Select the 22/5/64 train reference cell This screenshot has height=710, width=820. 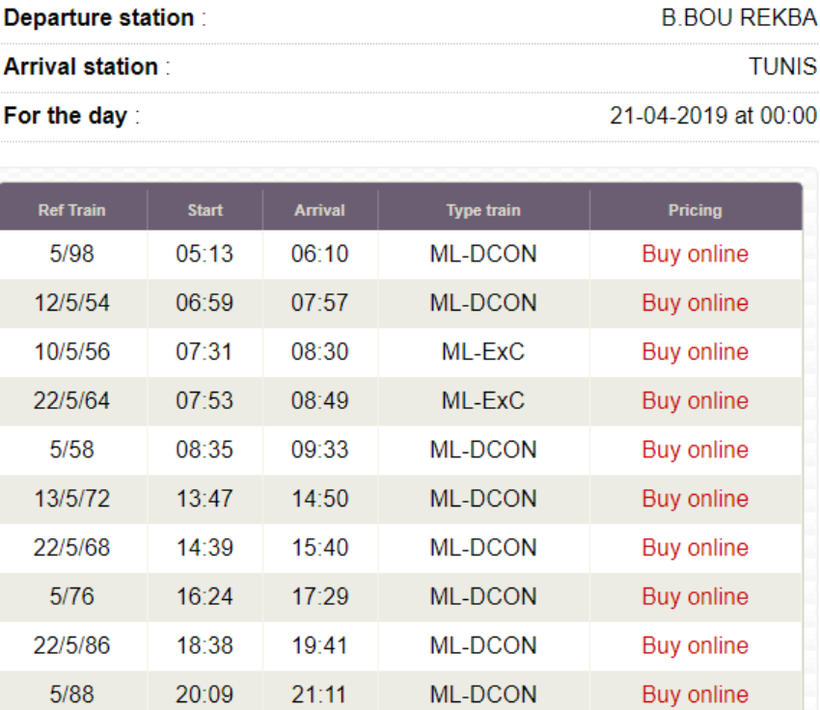click(x=72, y=401)
